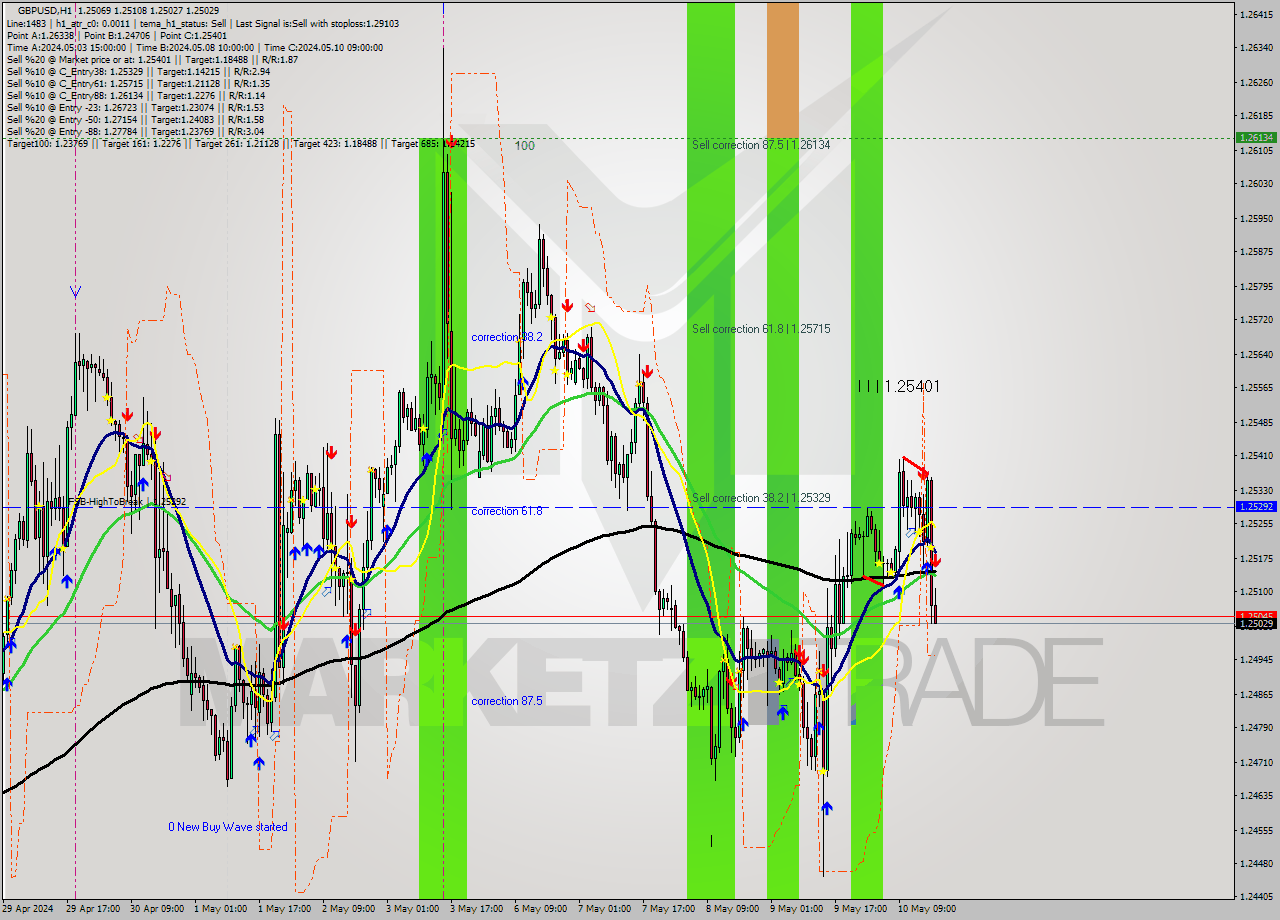Click the 1.25410 price axis value
Screen dimensions: 1280x920
(1256, 456)
